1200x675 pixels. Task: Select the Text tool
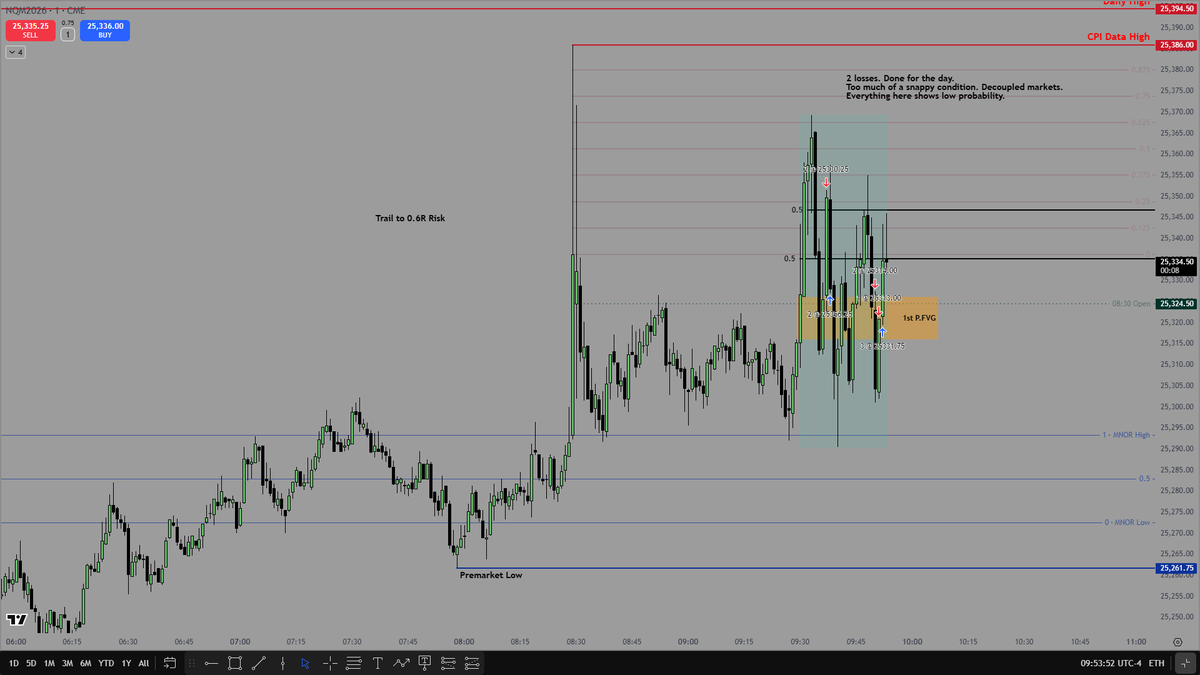pyautogui.click(x=378, y=663)
